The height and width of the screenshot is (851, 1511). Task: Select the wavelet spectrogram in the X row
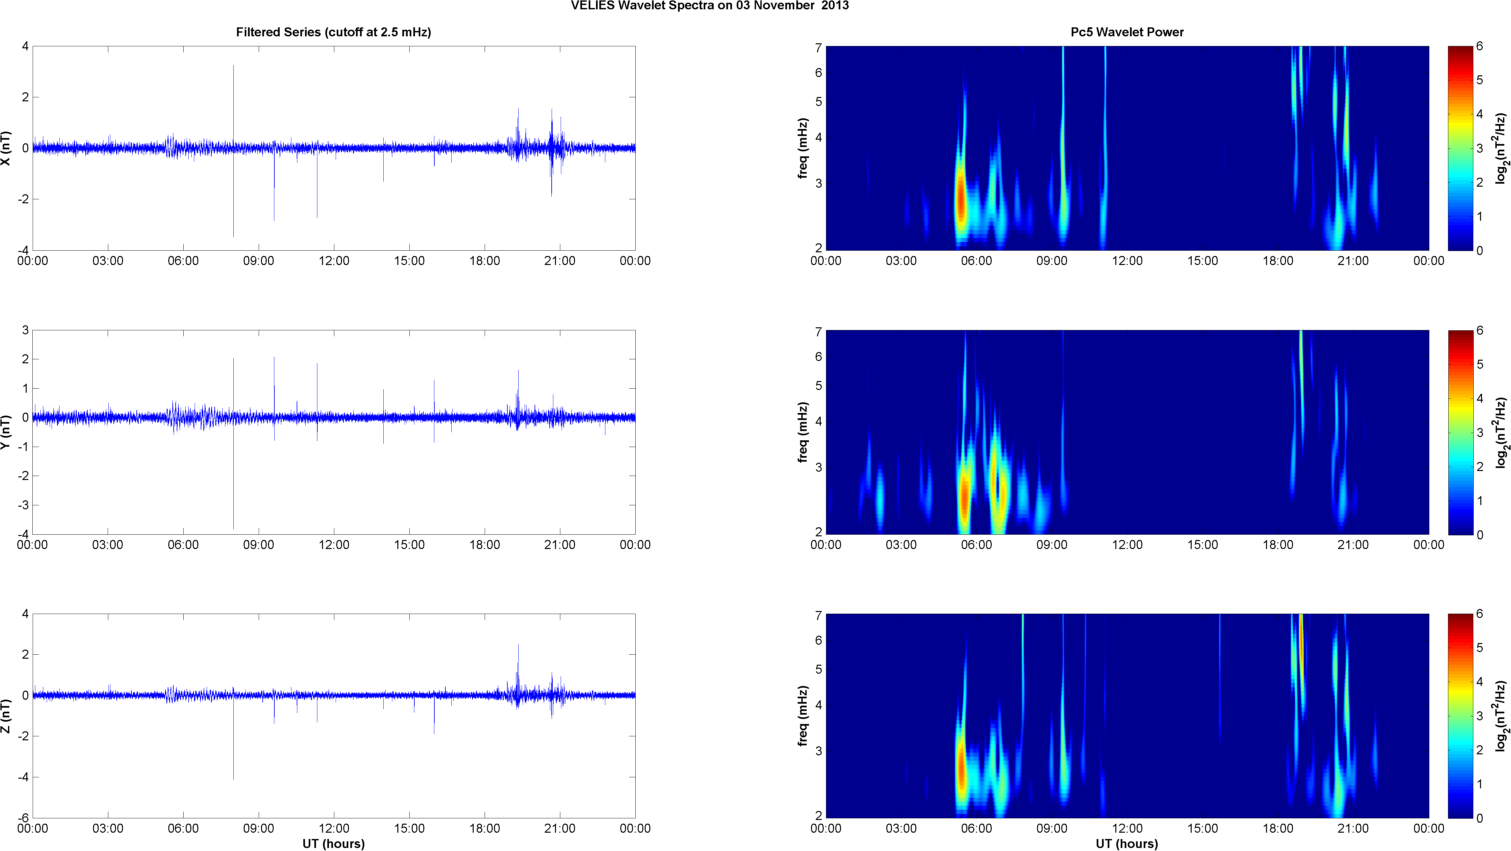point(1127,148)
